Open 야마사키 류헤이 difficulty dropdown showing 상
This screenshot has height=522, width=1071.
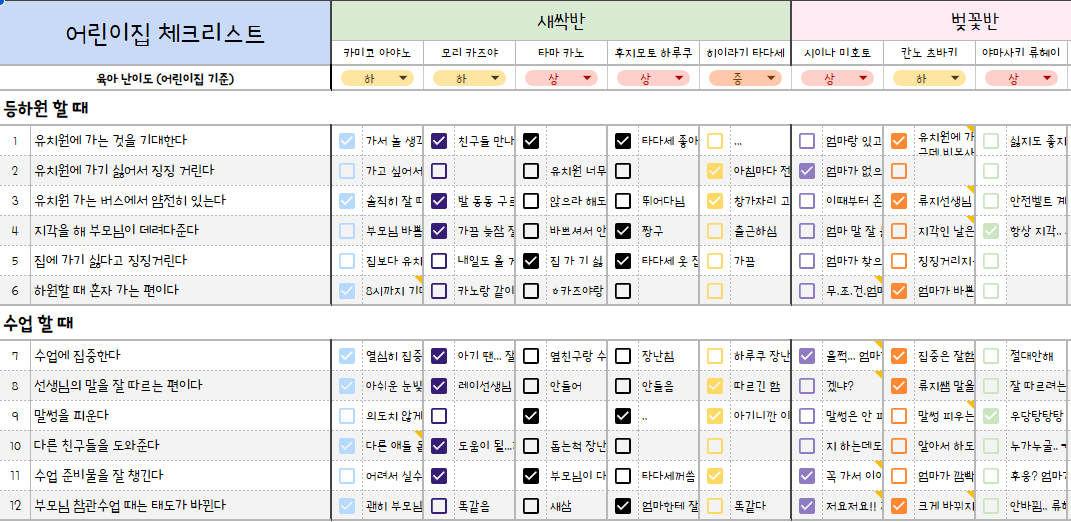(x=1021, y=79)
